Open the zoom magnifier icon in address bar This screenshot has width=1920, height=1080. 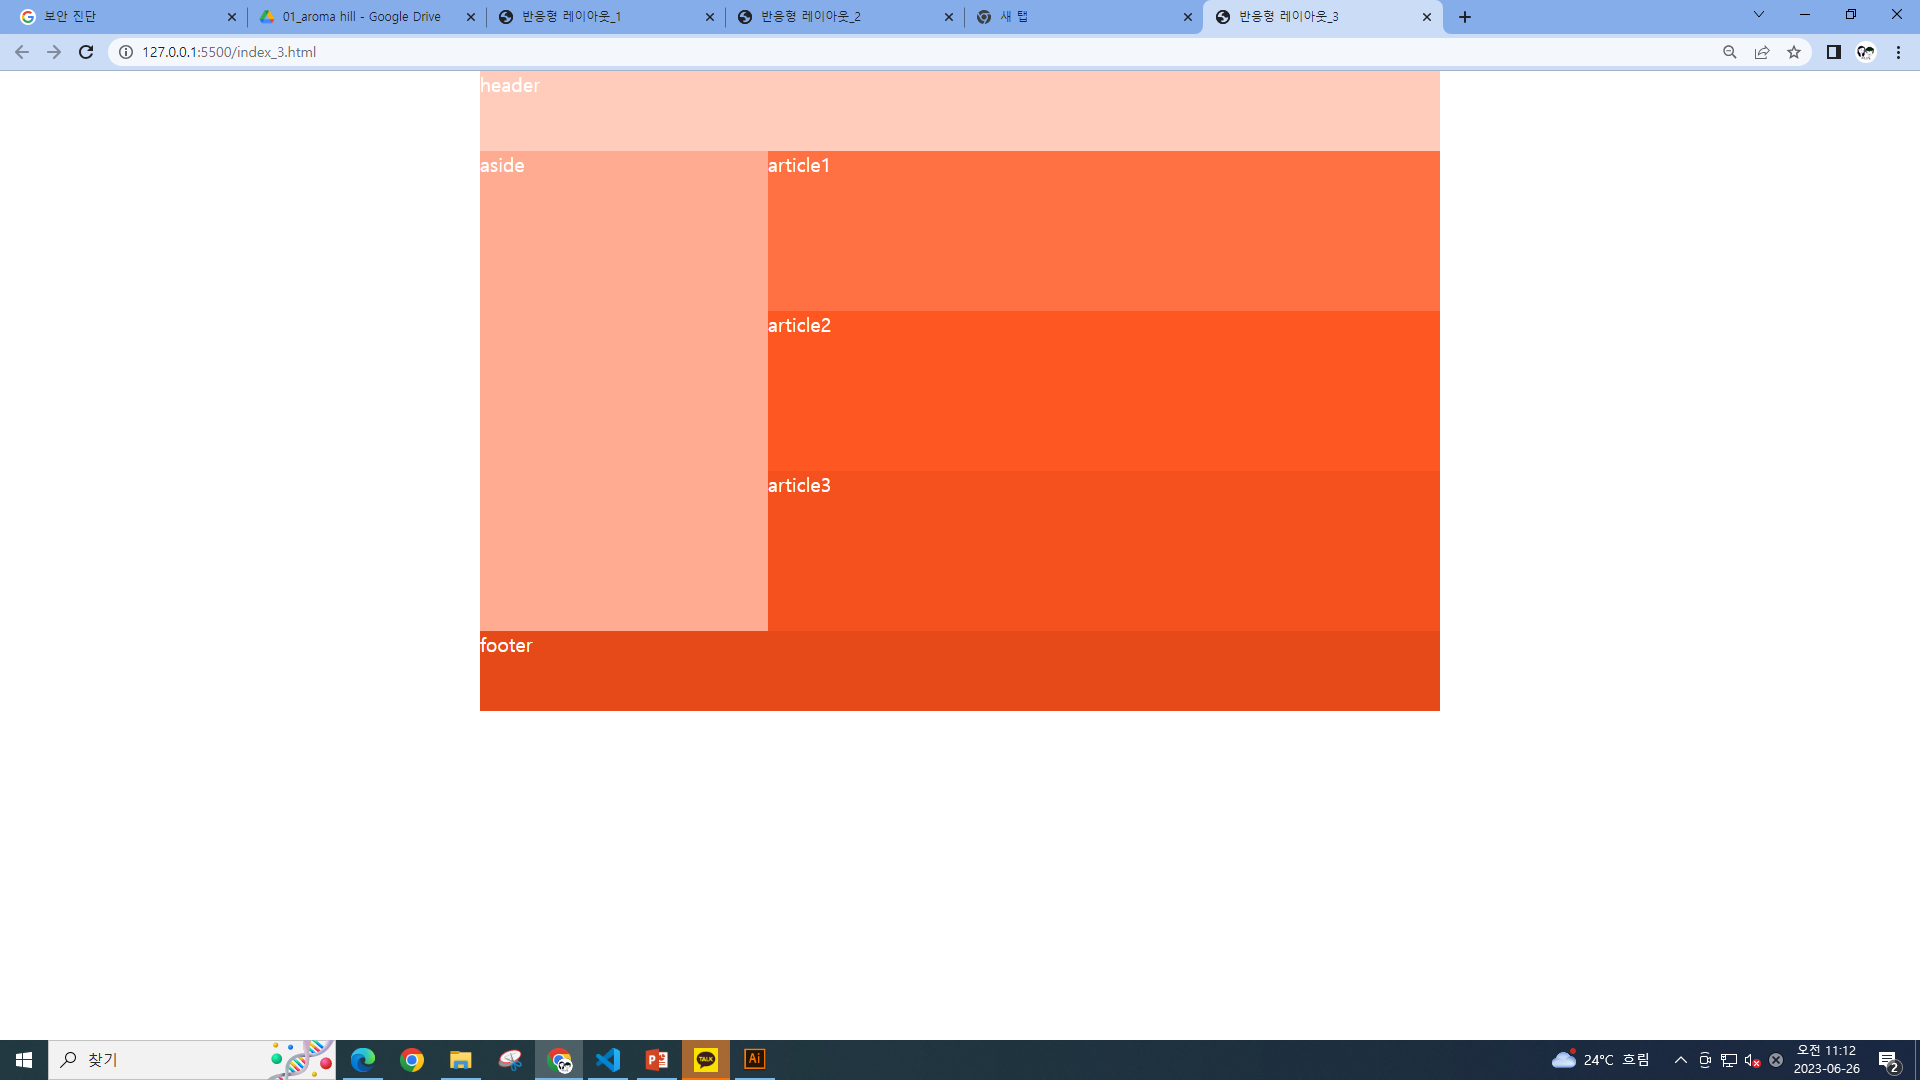click(x=1730, y=52)
